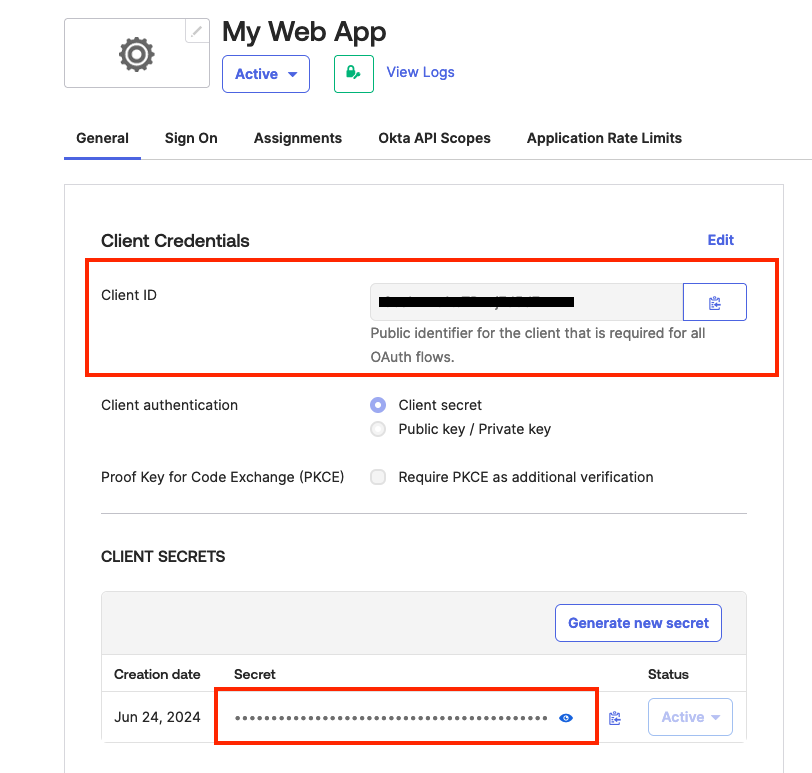This screenshot has width=812, height=773.
Task: Check Require PKCE as additional verification
Action: (378, 477)
